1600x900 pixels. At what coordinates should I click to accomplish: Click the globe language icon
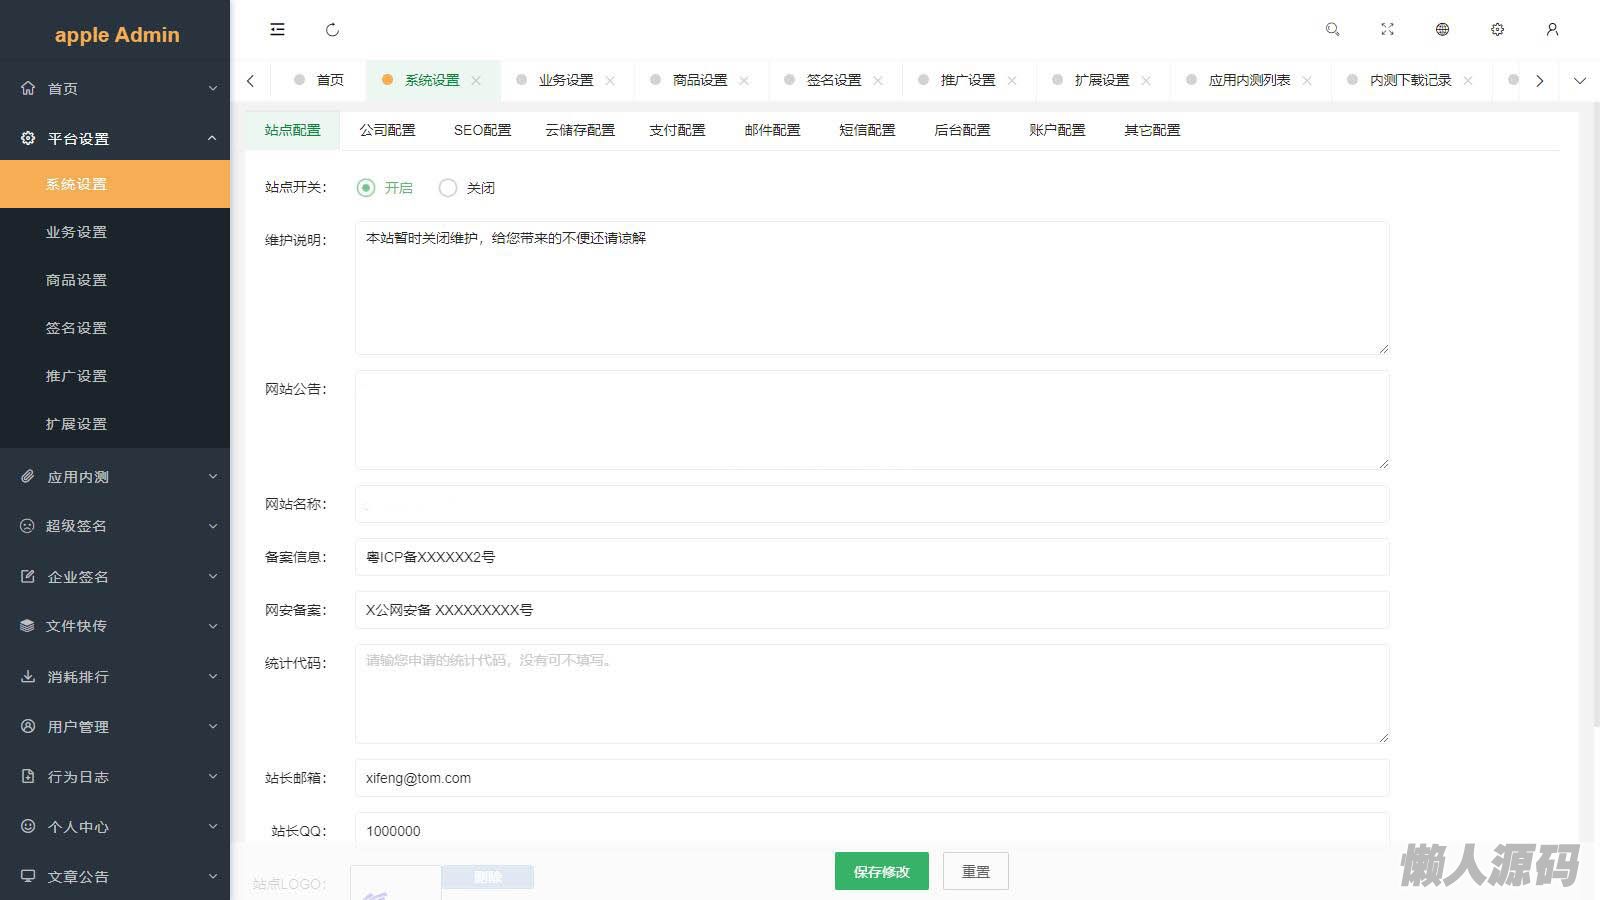(x=1442, y=30)
